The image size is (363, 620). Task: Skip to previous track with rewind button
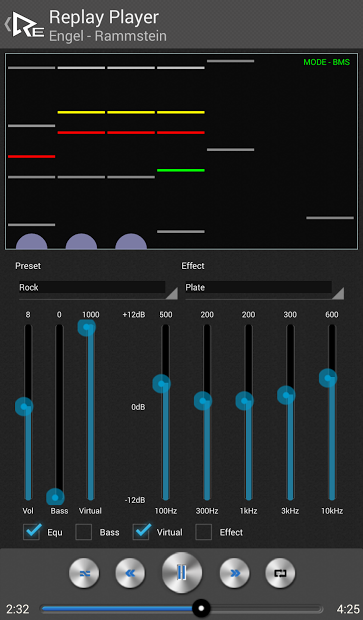(130, 573)
